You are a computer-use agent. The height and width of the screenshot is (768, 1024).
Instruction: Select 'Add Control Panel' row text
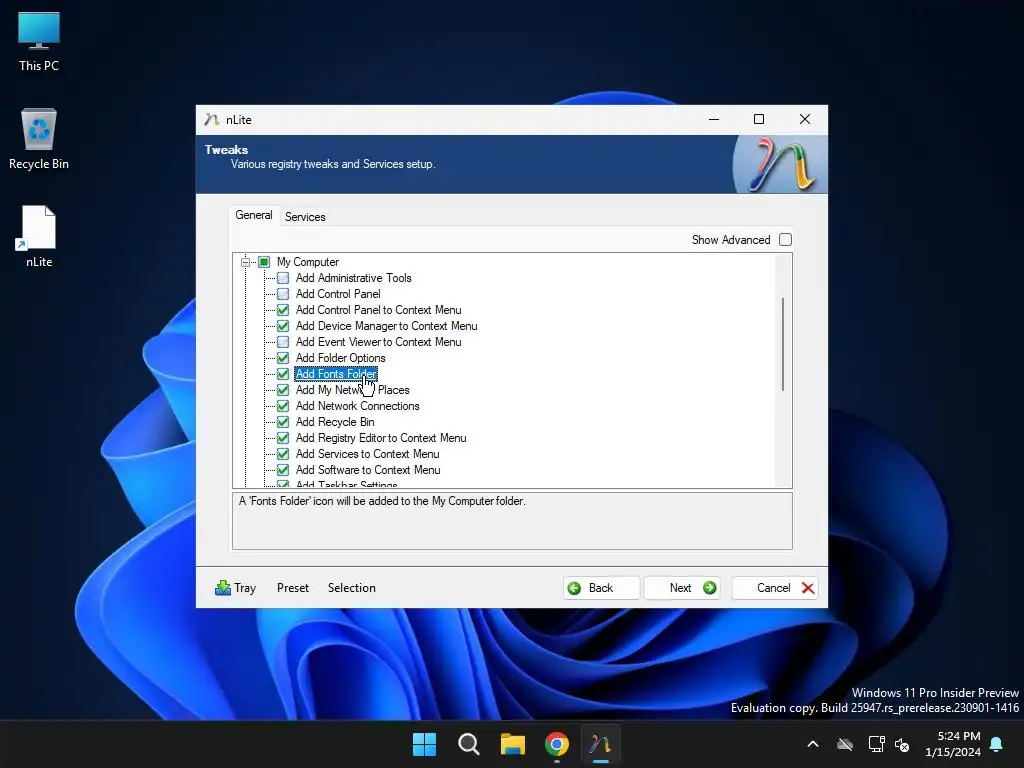338,294
